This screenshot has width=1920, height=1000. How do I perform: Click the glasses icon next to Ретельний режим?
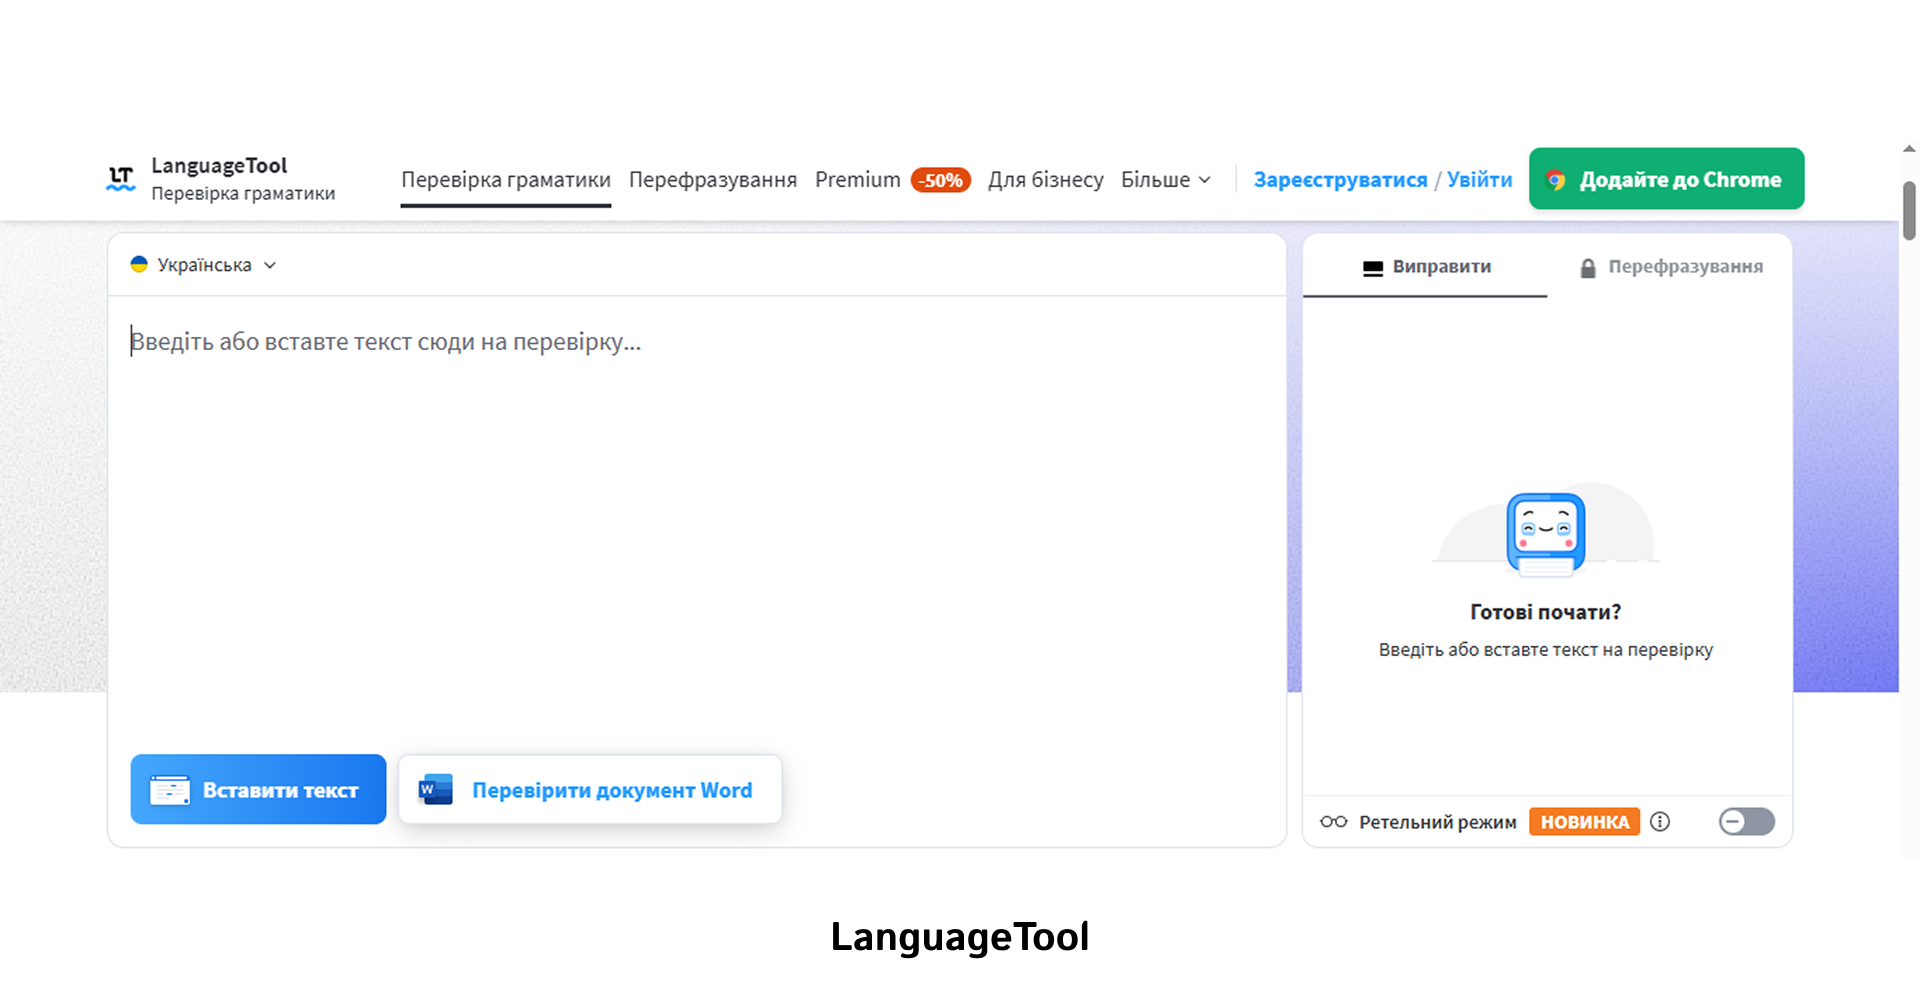[x=1334, y=821]
